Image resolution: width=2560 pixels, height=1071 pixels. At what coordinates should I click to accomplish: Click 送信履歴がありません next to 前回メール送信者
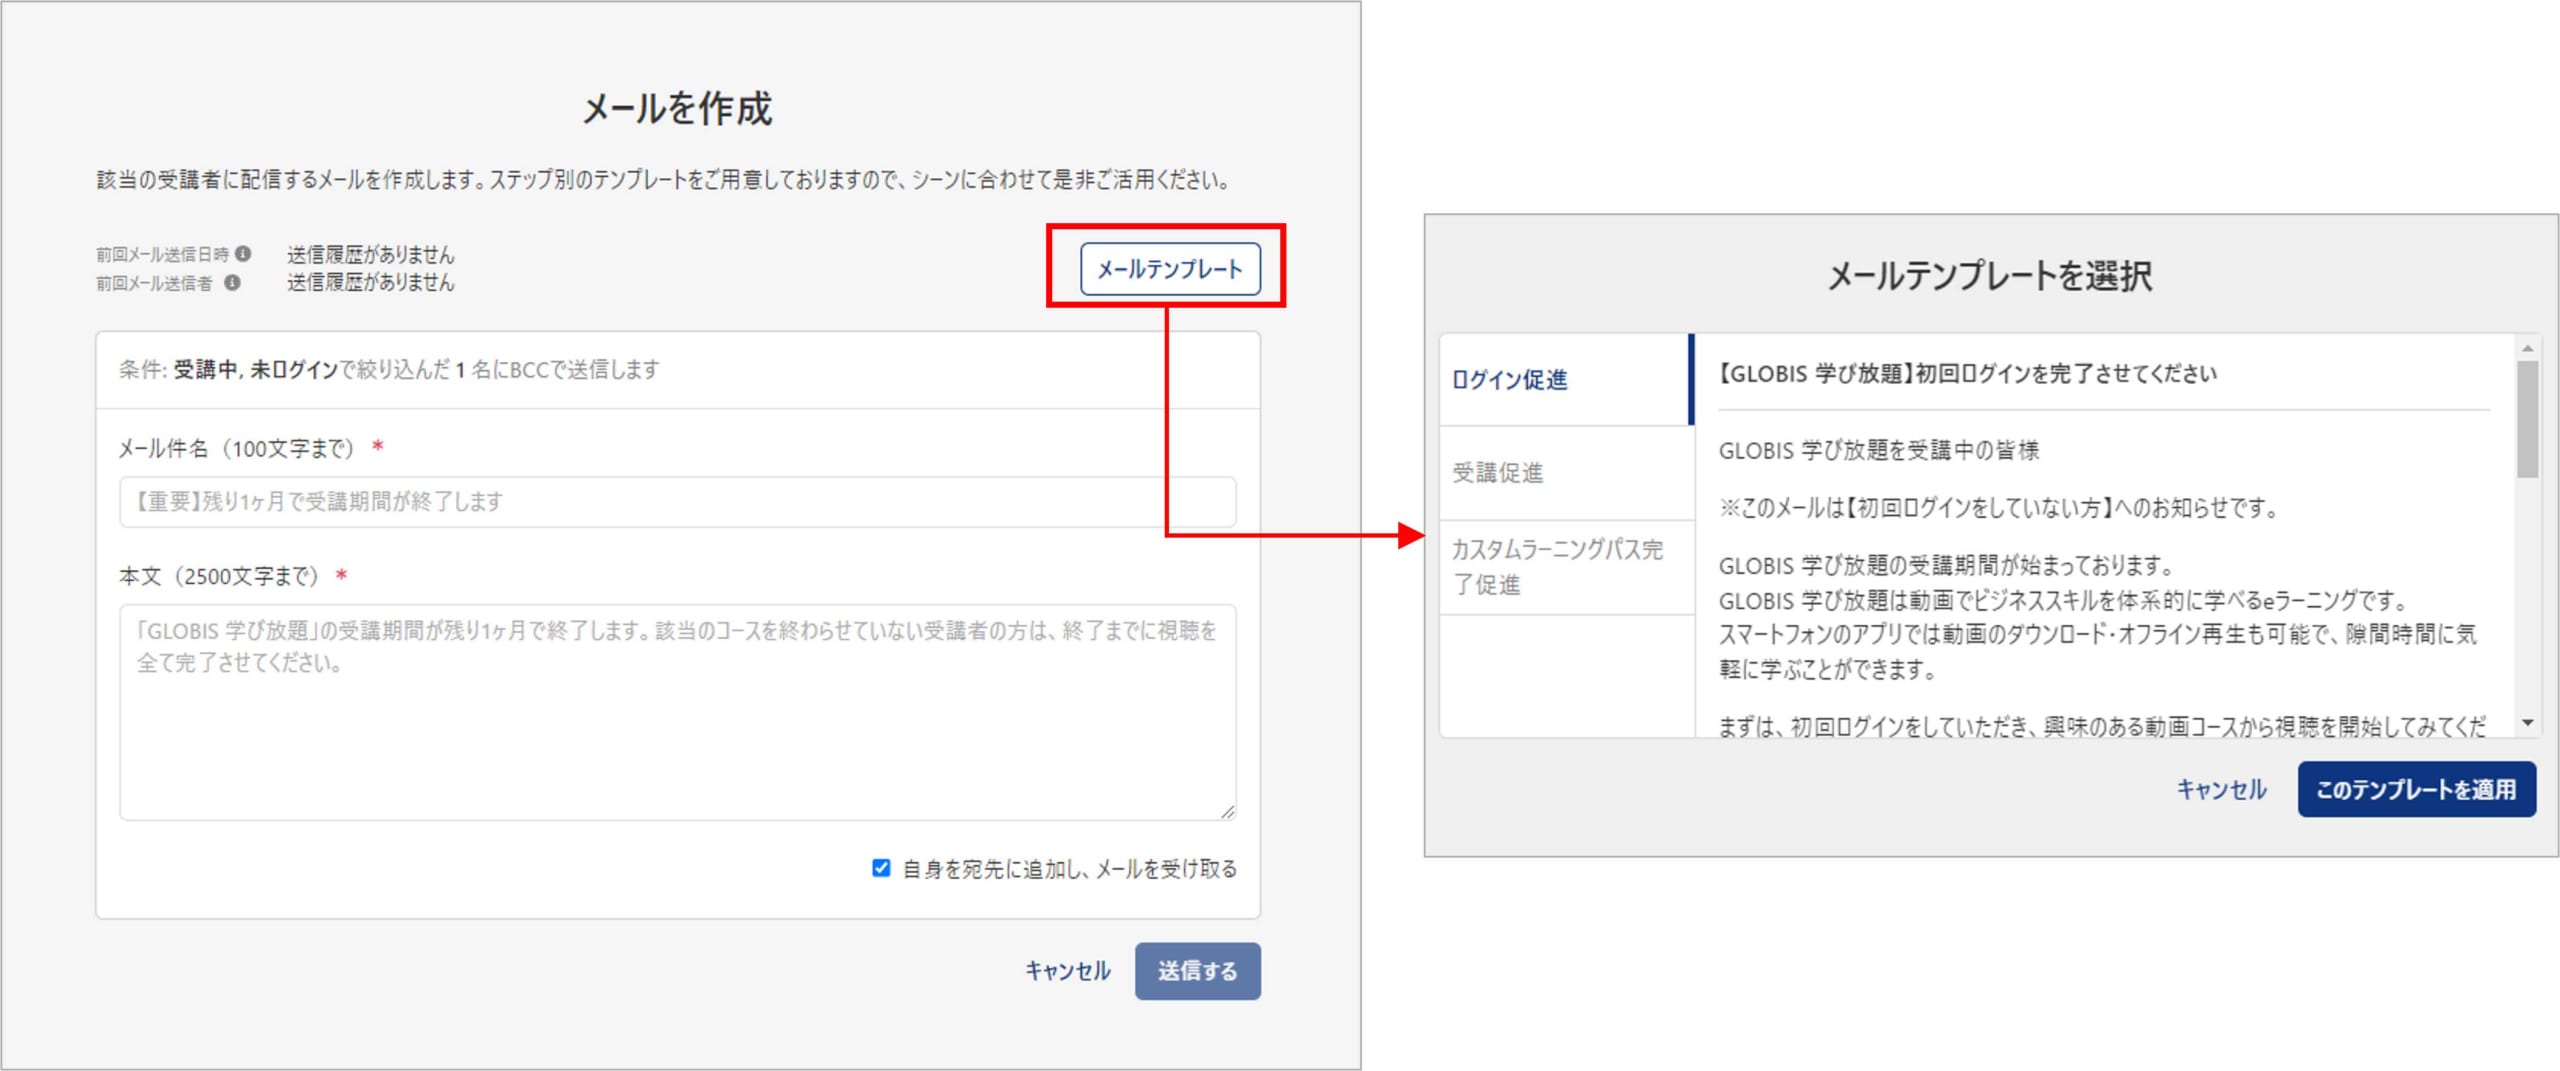370,283
